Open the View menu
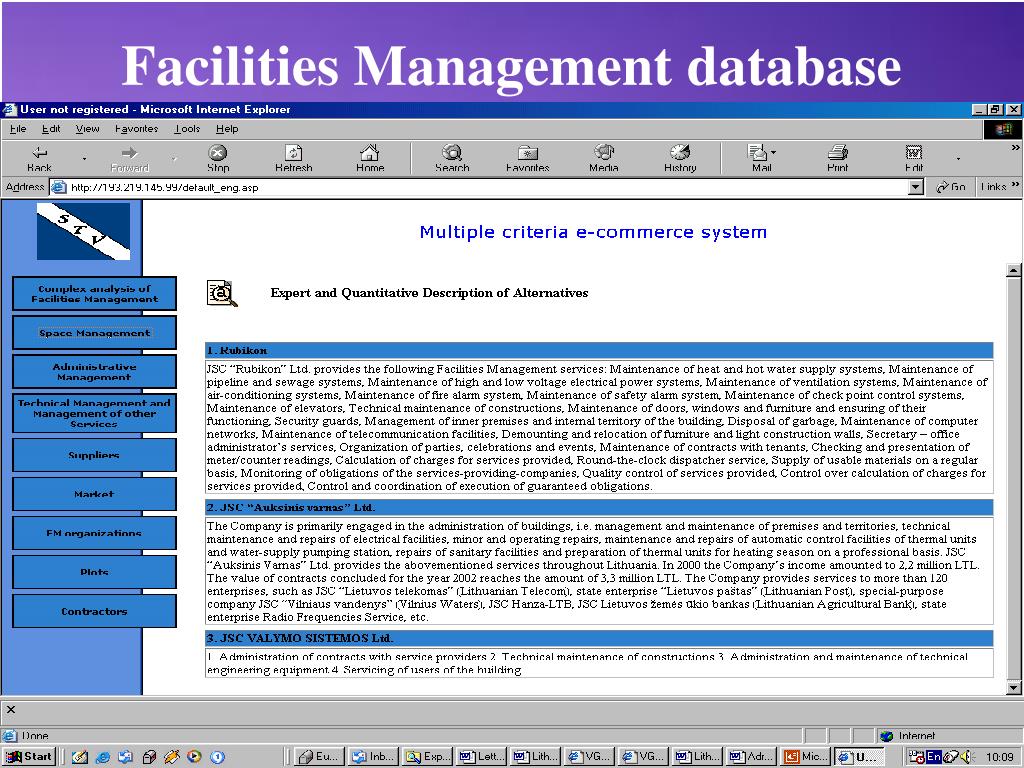Image resolution: width=1024 pixels, height=768 pixels. coord(88,129)
